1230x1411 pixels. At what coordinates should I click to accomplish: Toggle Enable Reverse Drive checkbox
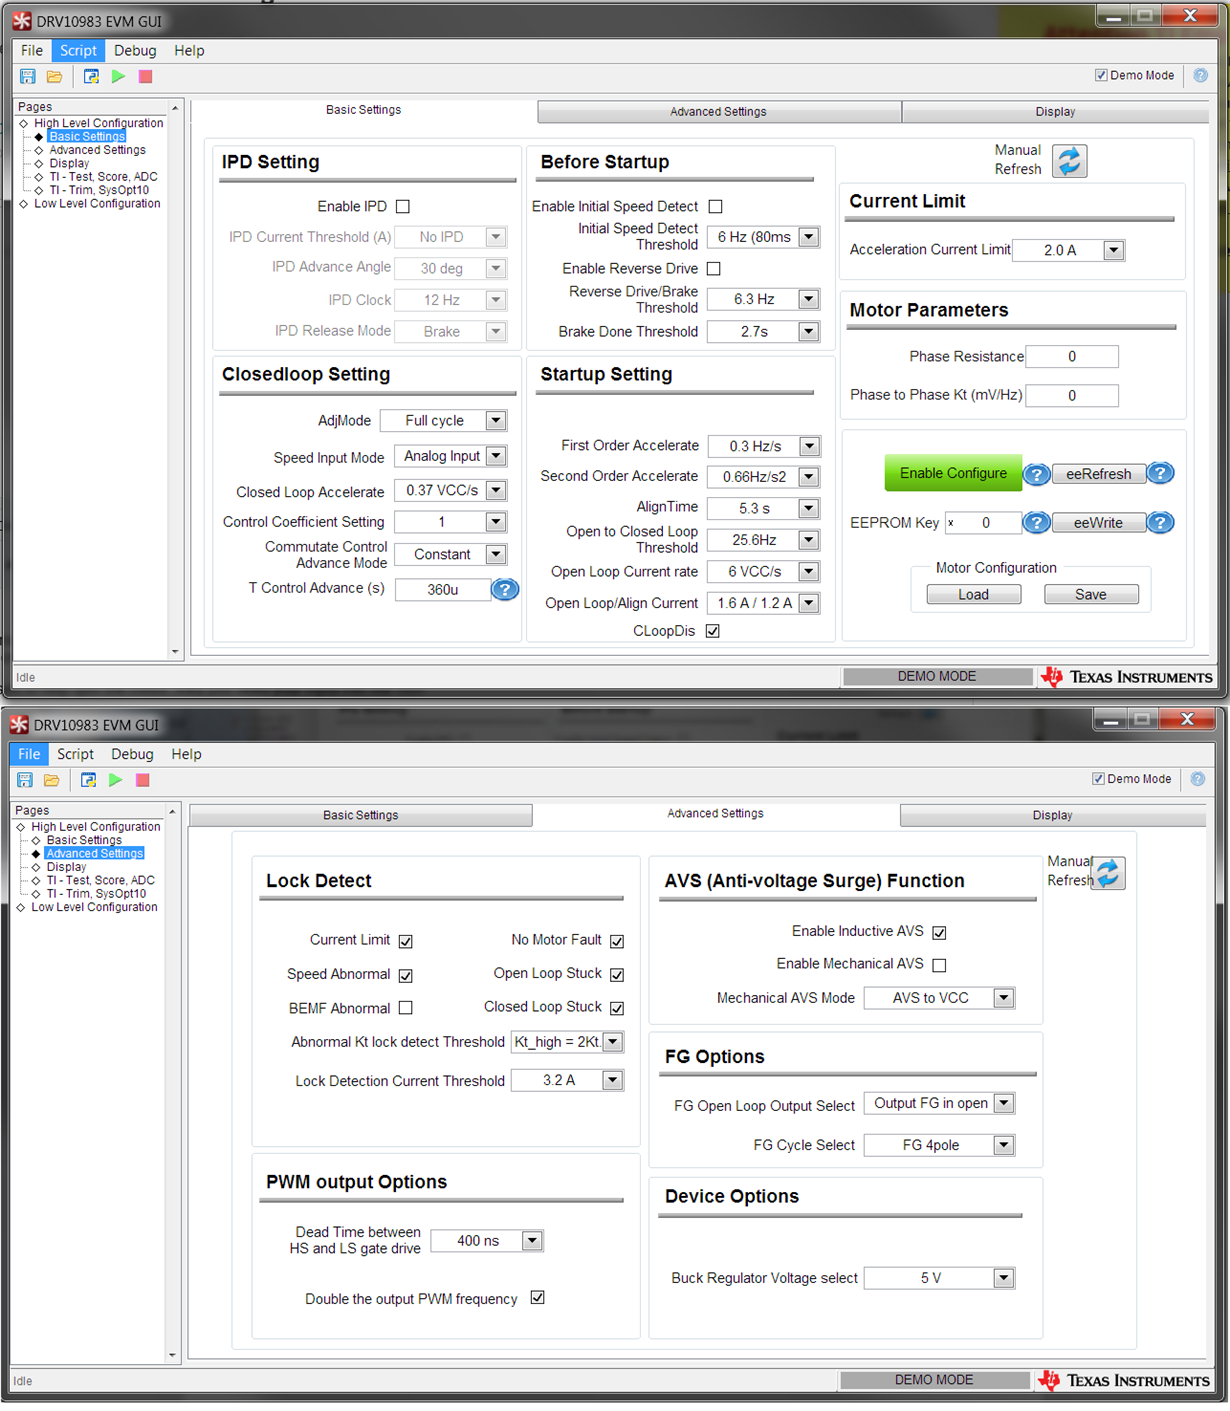(713, 269)
